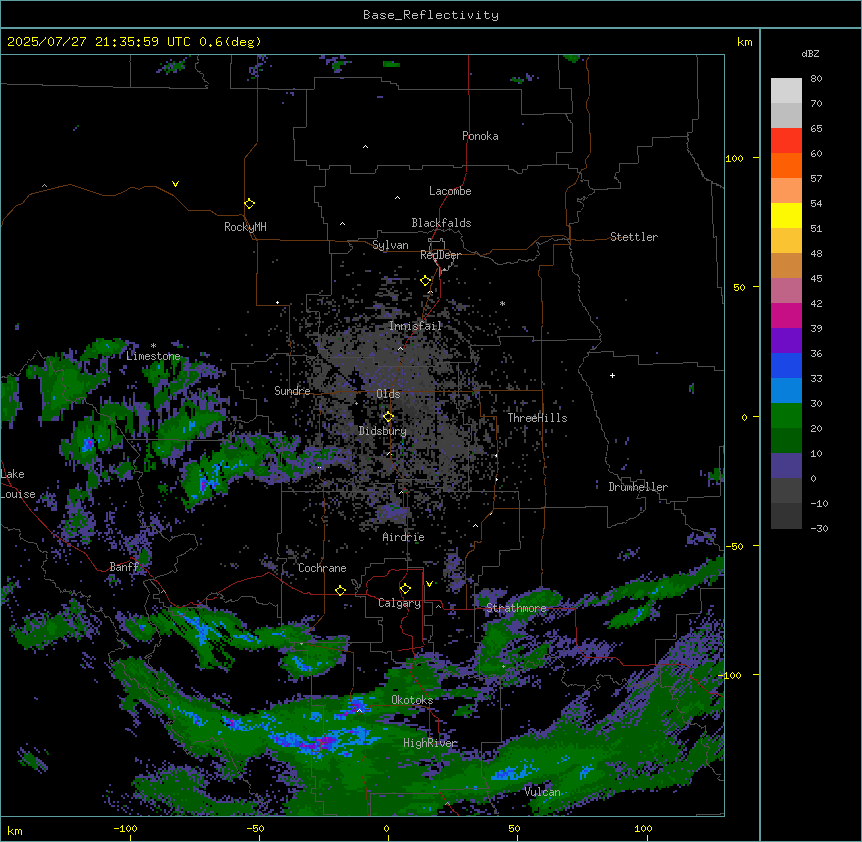Click the HighRiver town label
Viewport: 862px width, 842px height.
pos(430,743)
